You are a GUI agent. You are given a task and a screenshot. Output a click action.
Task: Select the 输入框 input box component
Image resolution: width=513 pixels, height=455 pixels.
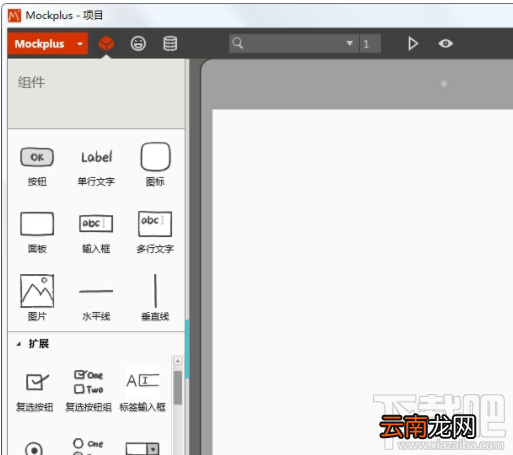click(x=96, y=233)
